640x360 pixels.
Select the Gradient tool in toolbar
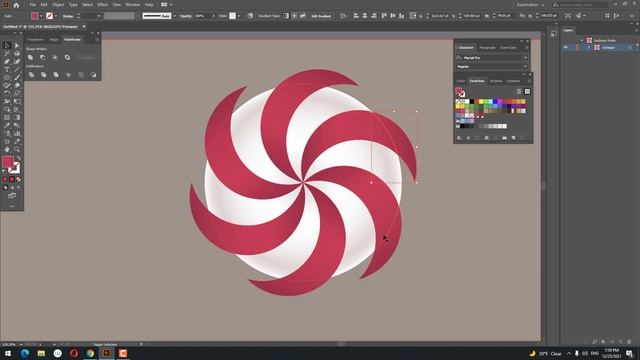17,118
